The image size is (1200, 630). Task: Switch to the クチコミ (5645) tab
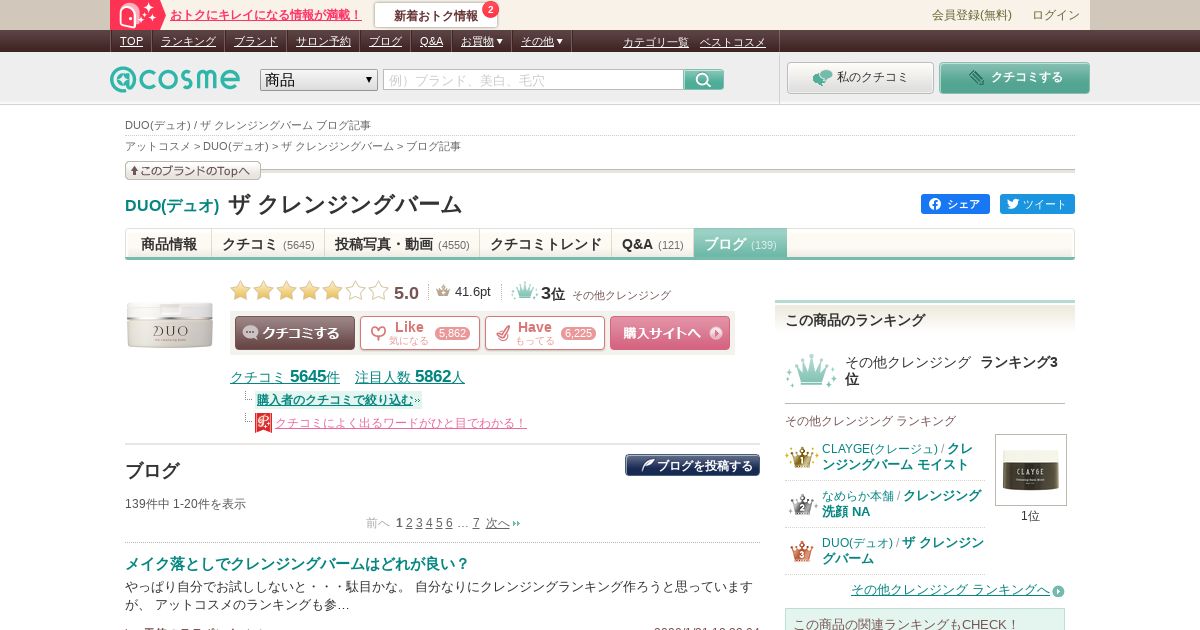(268, 244)
